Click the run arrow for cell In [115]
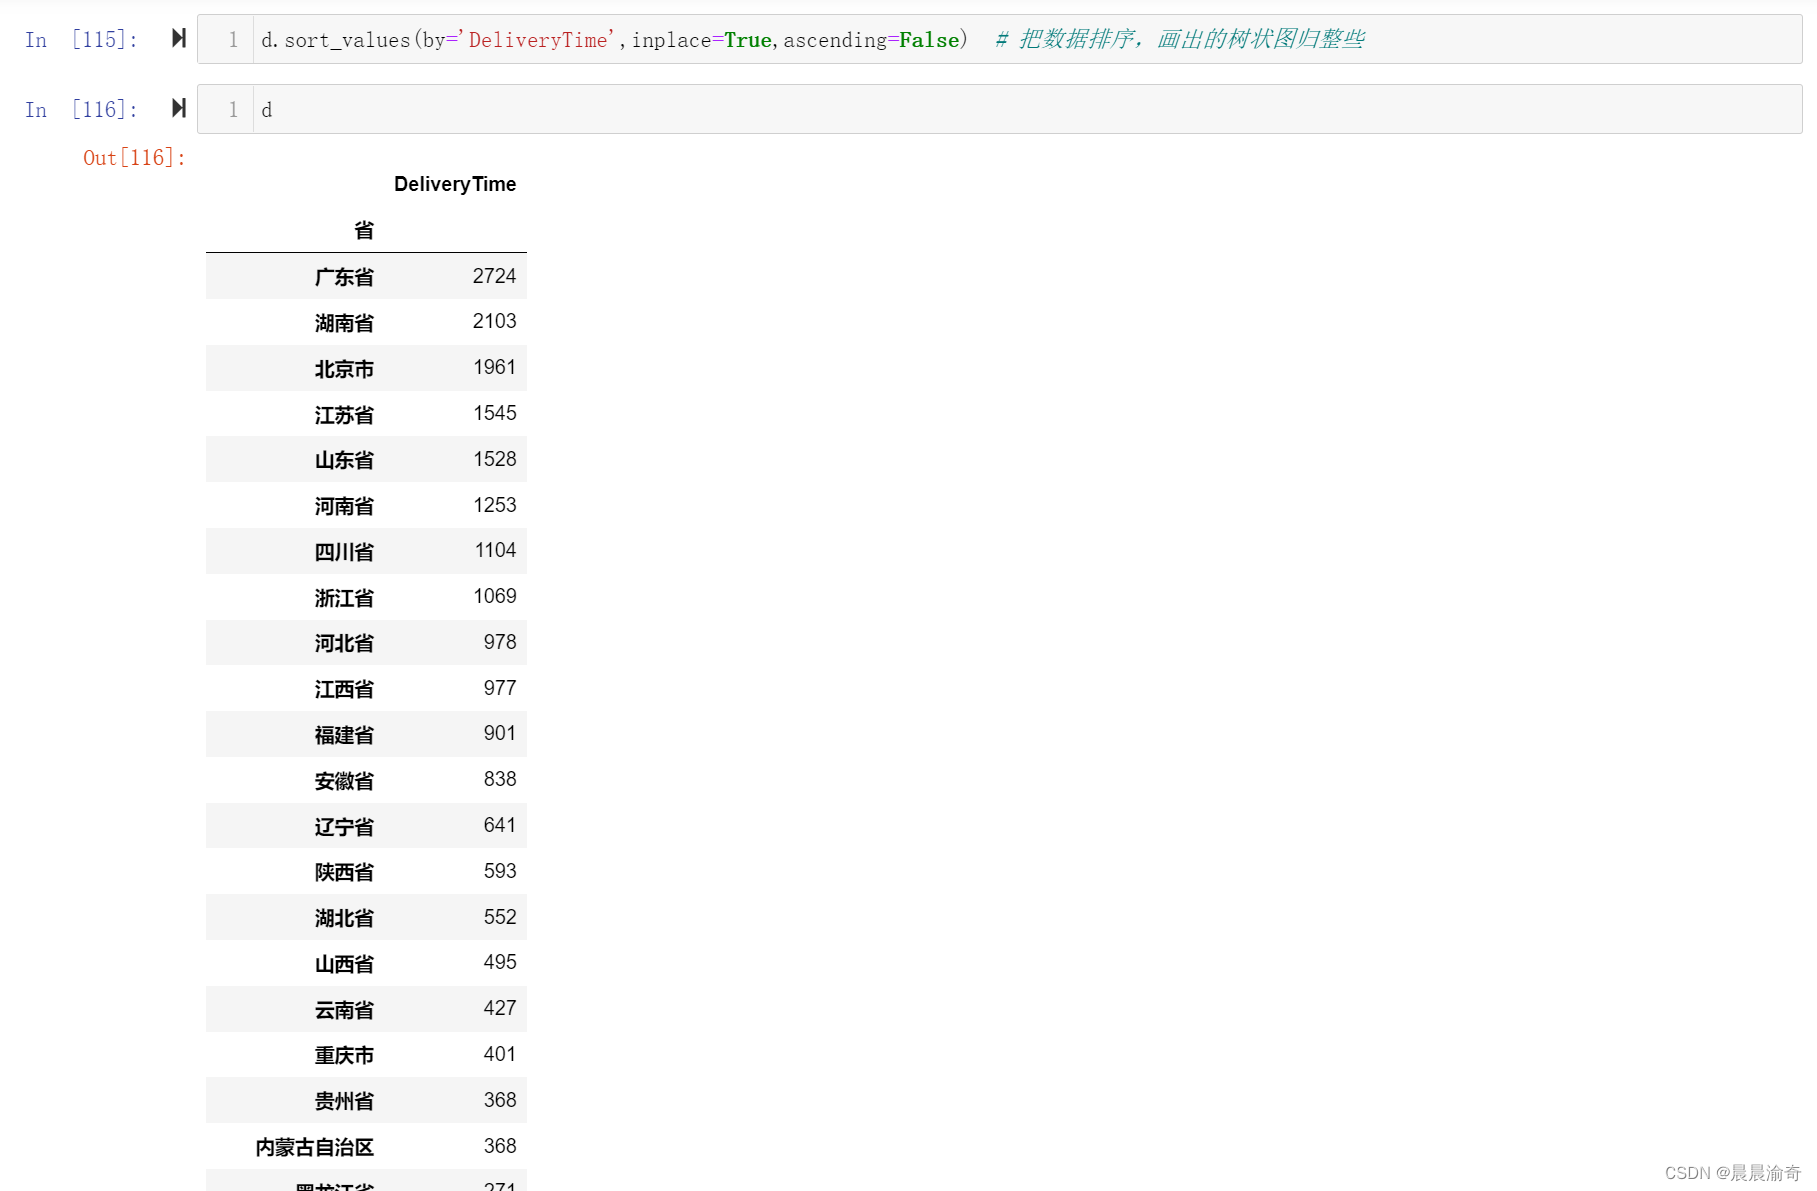The height and width of the screenshot is (1191, 1817). (x=177, y=38)
